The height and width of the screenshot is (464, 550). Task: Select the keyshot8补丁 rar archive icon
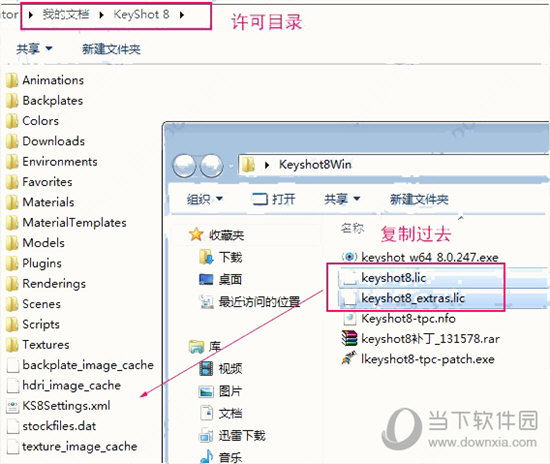[349, 338]
